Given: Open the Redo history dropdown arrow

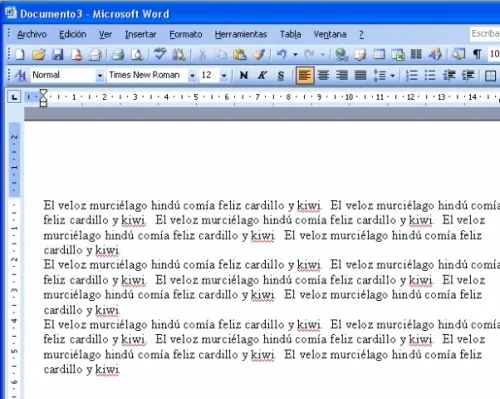Looking at the screenshot, I should click(323, 54).
